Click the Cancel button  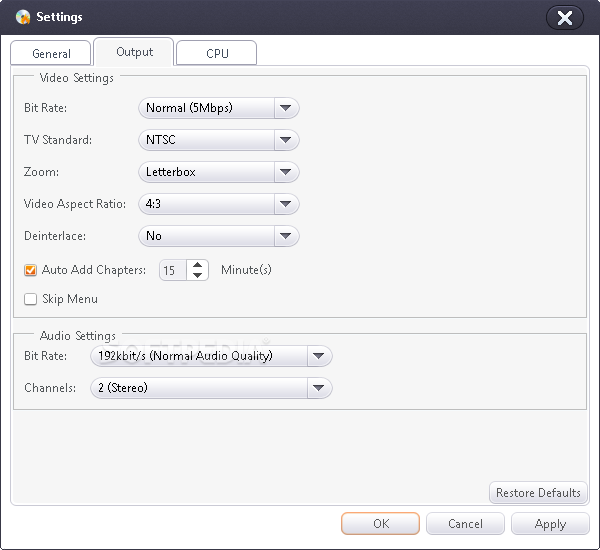click(465, 524)
